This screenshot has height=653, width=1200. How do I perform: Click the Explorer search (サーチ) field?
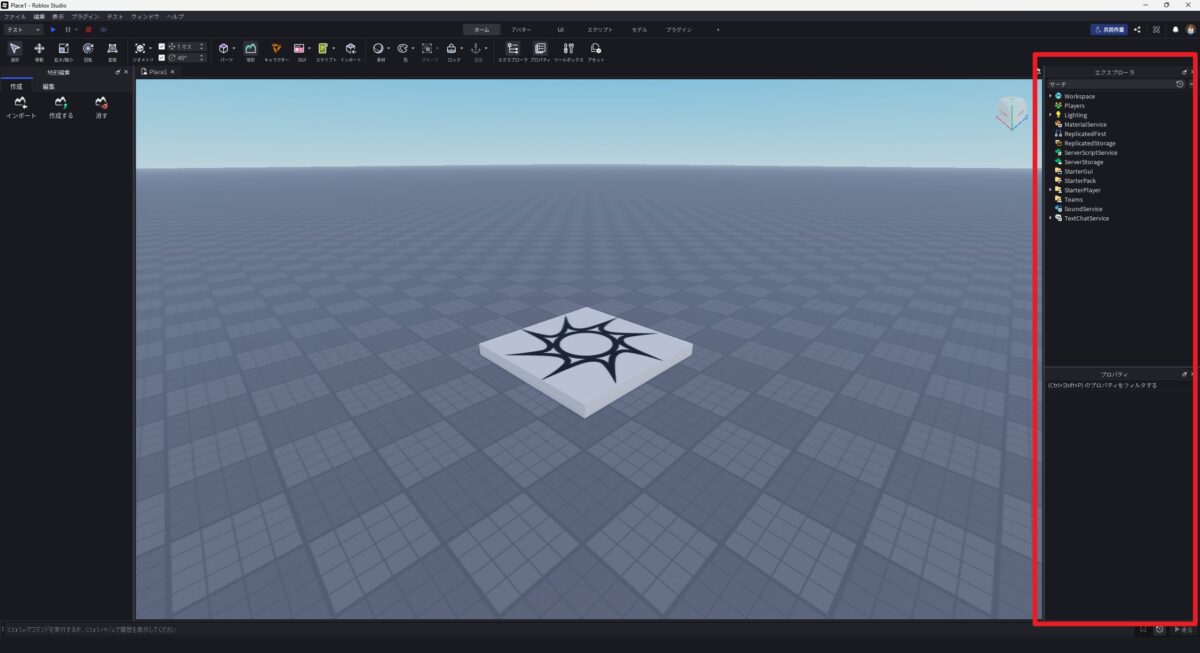coord(1108,84)
